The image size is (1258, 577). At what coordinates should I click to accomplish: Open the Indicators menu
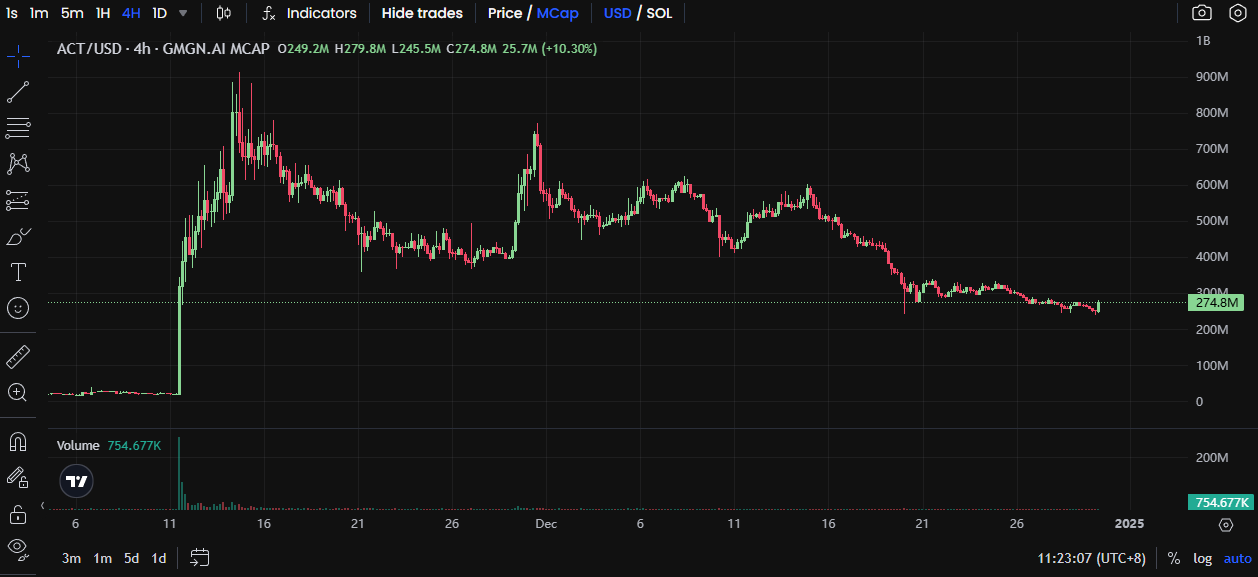pos(310,13)
